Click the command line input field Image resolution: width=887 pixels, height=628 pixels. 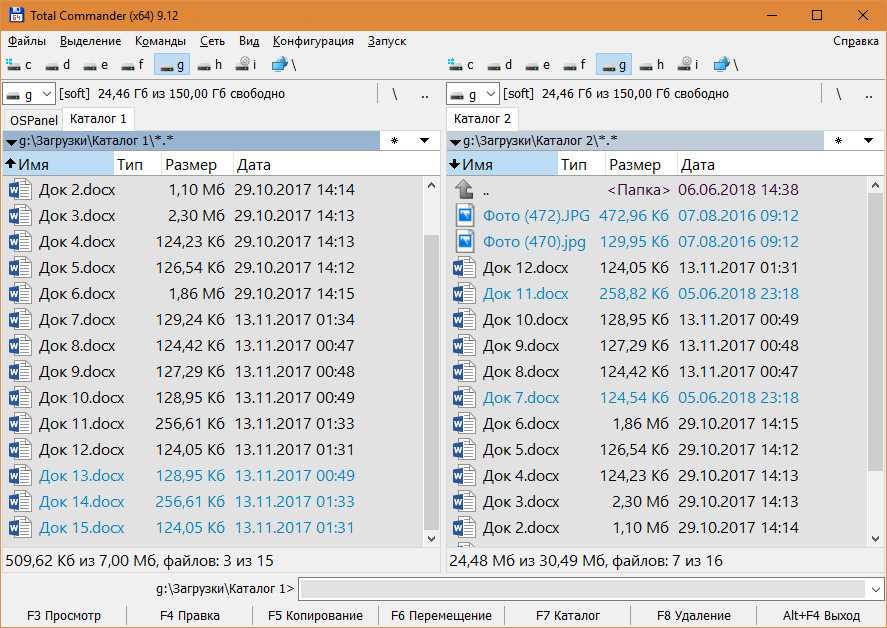pyautogui.click(x=590, y=589)
